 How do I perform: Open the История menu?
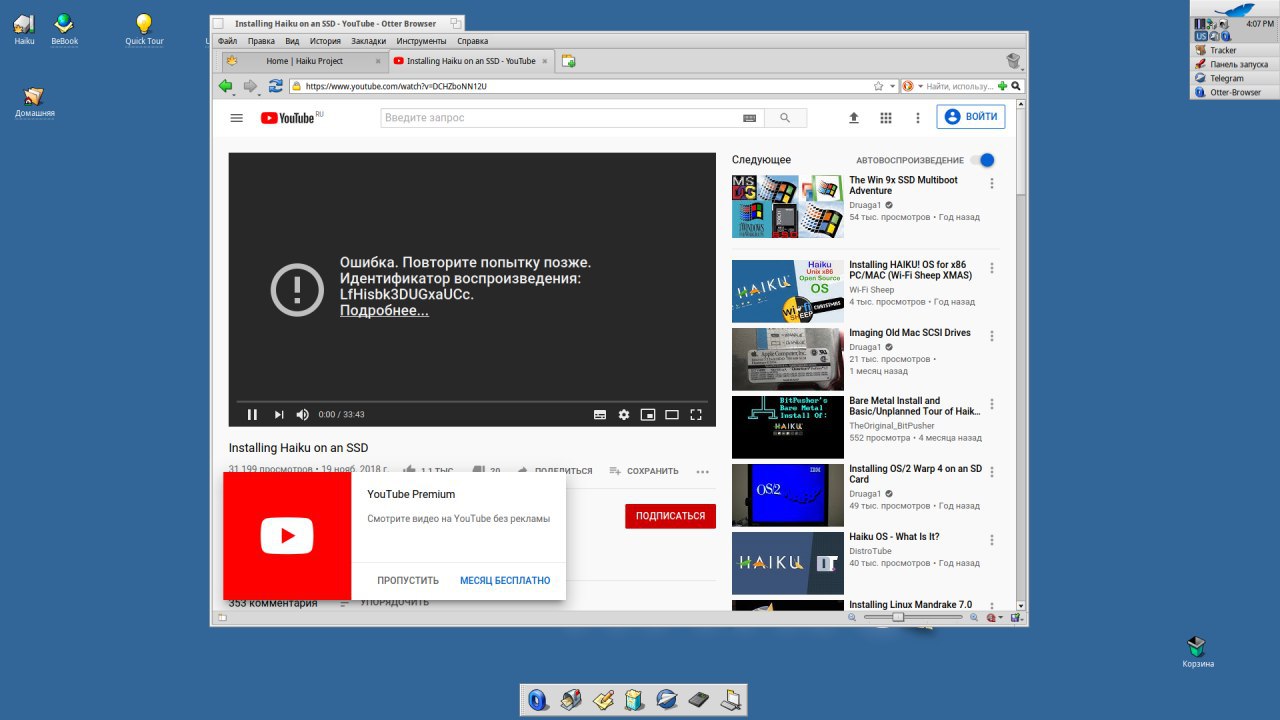pyautogui.click(x=325, y=41)
